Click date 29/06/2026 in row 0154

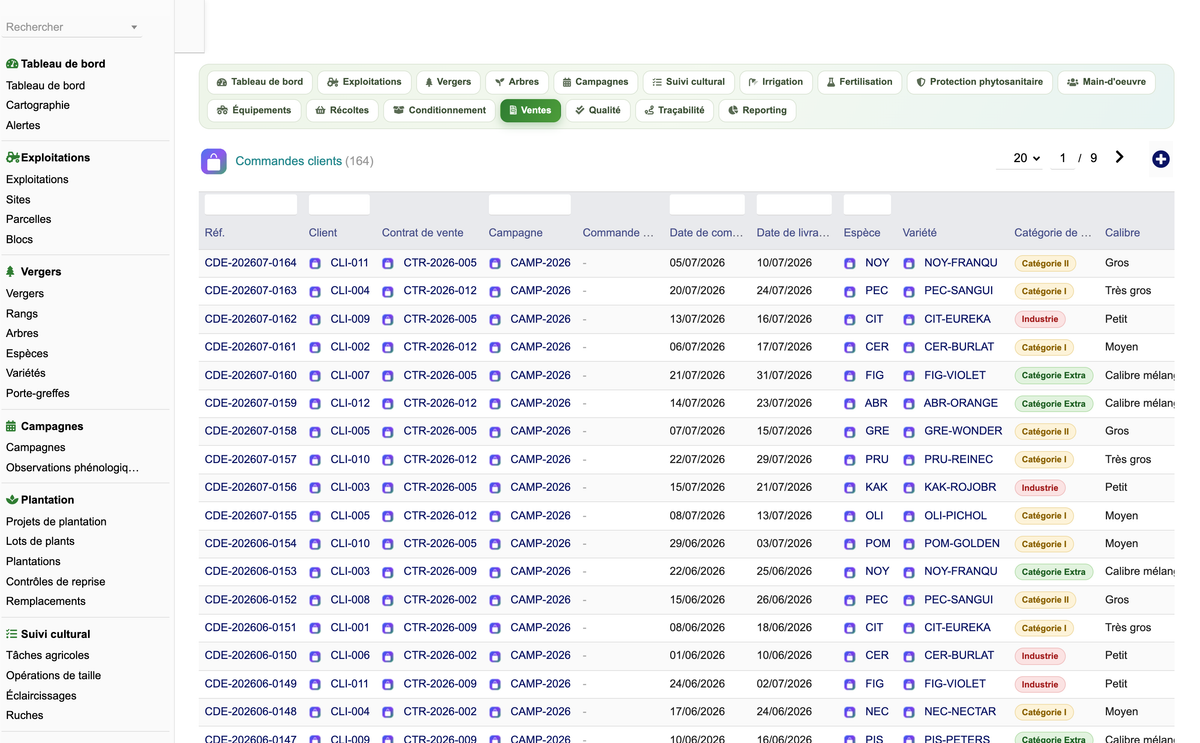pos(697,543)
